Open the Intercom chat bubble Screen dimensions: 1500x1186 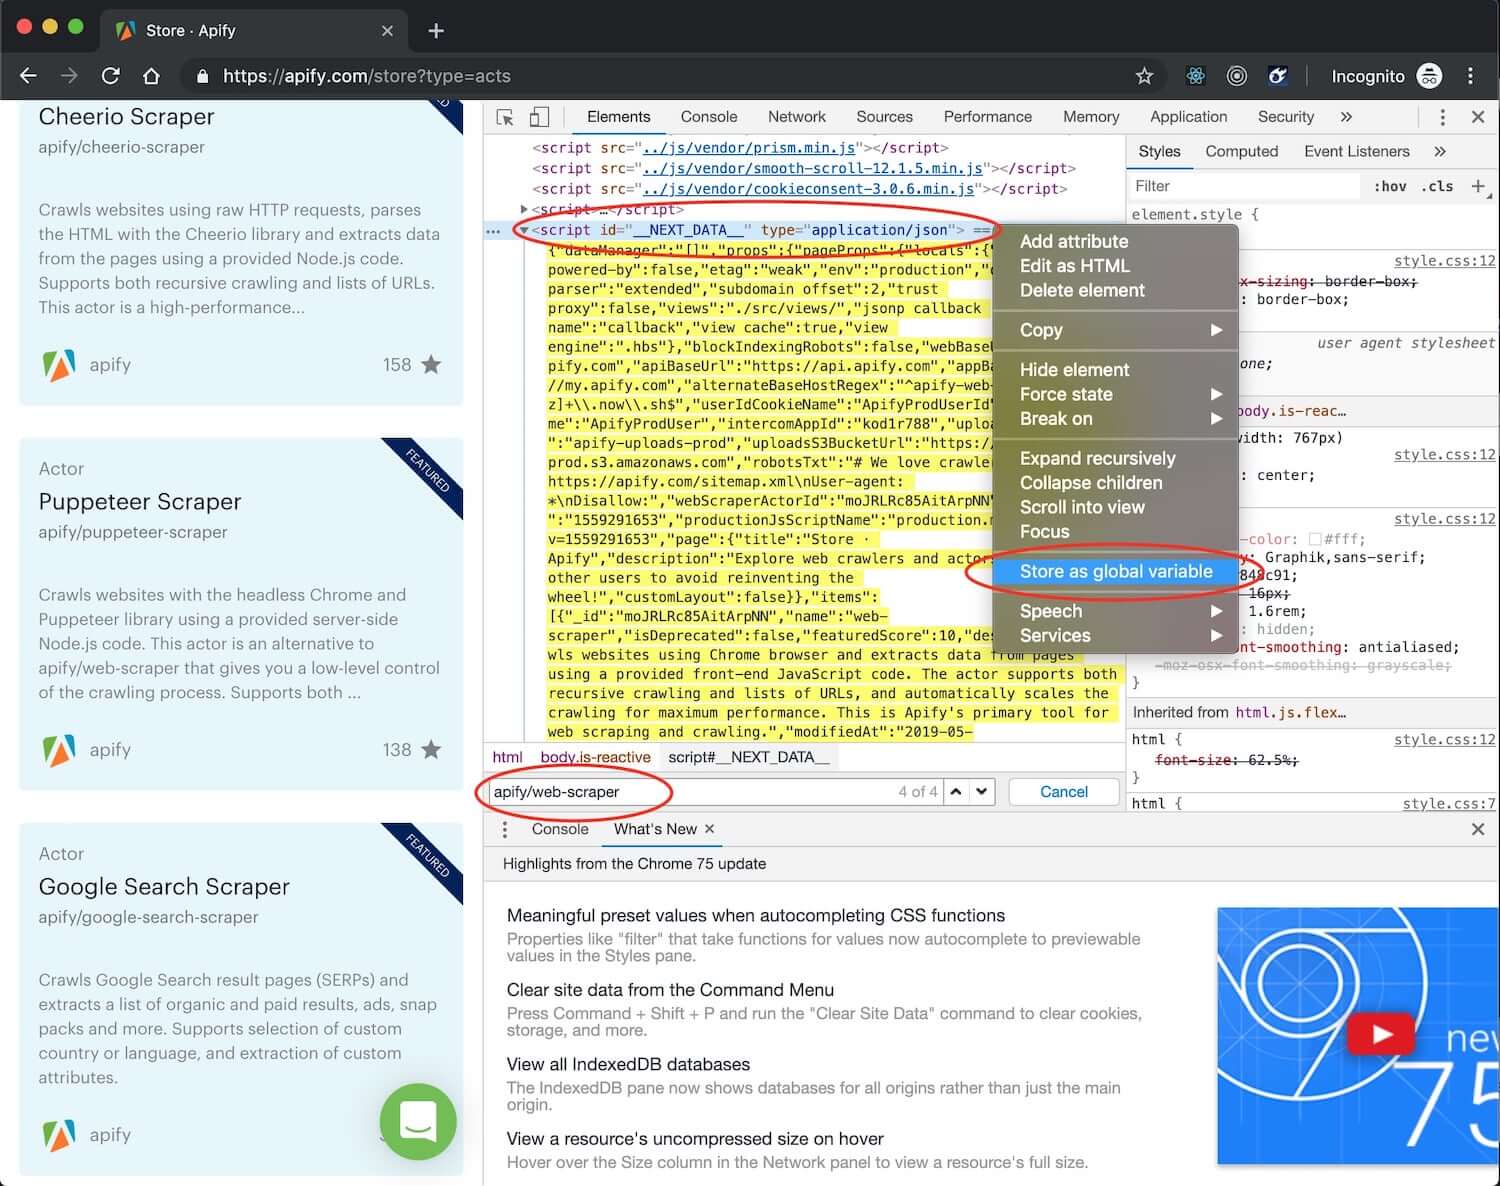(418, 1122)
